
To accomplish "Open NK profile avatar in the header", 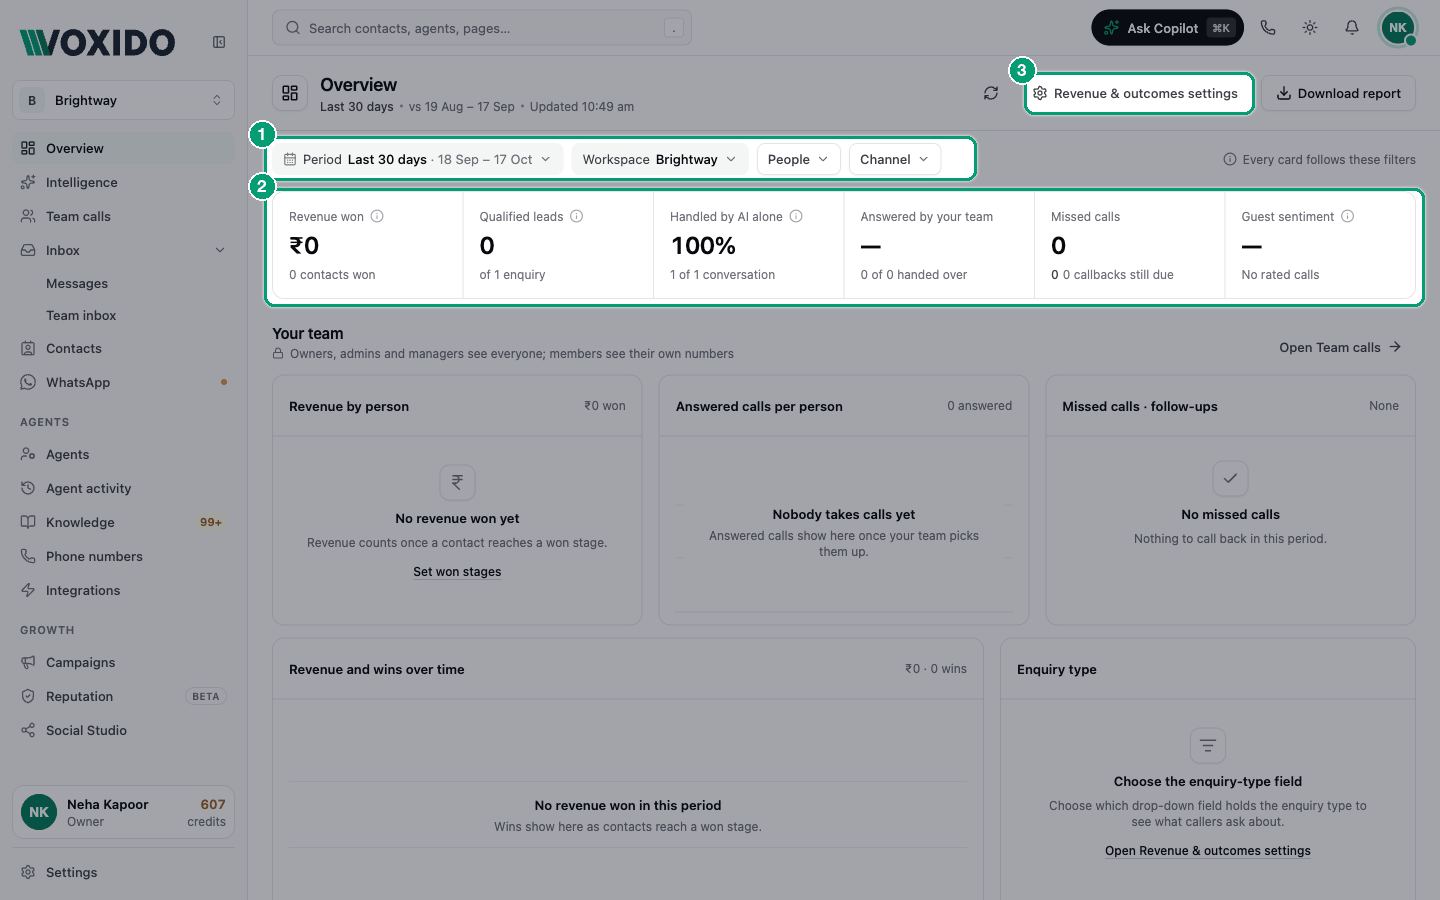I will [1398, 28].
